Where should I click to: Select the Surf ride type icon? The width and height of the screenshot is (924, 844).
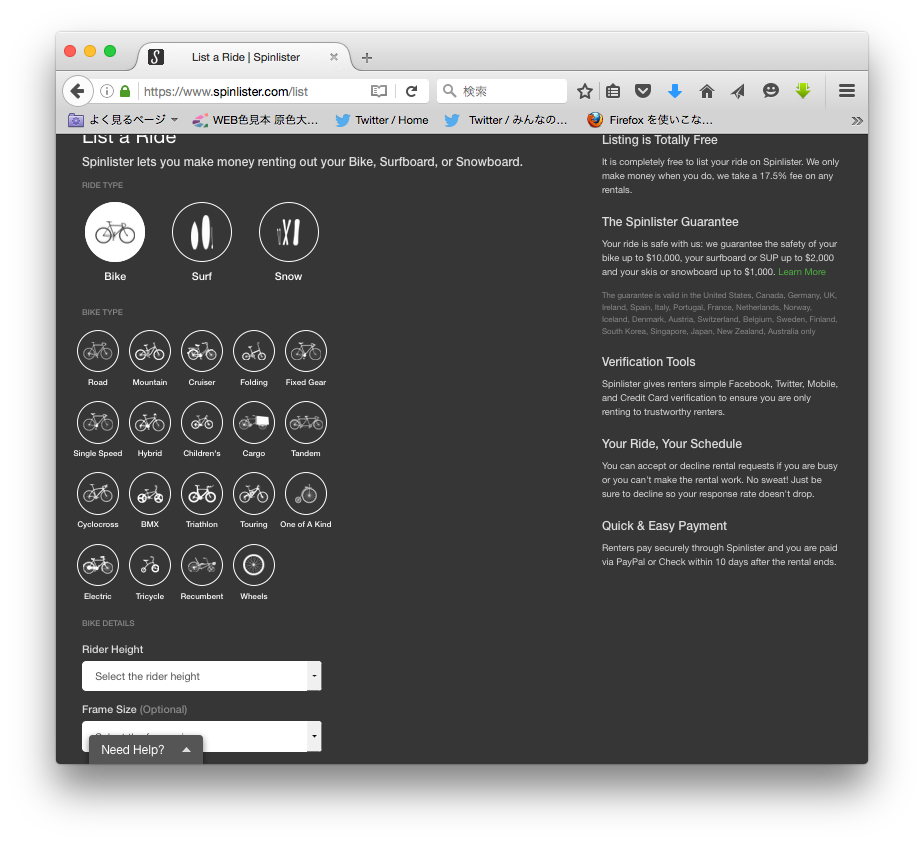pyautogui.click(x=202, y=232)
